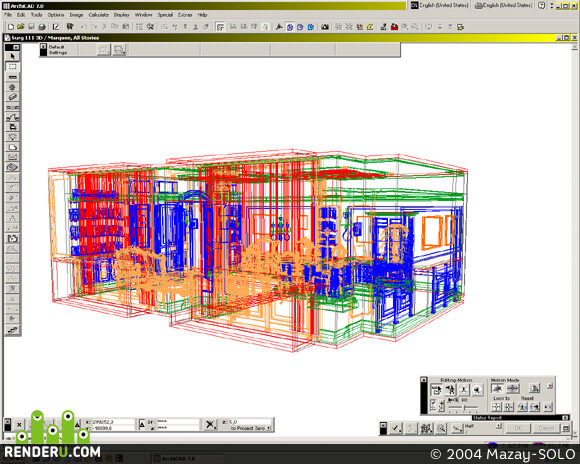The width and height of the screenshot is (580, 464).
Task: Select the Marquee tool in toolbox
Action: click(x=13, y=67)
